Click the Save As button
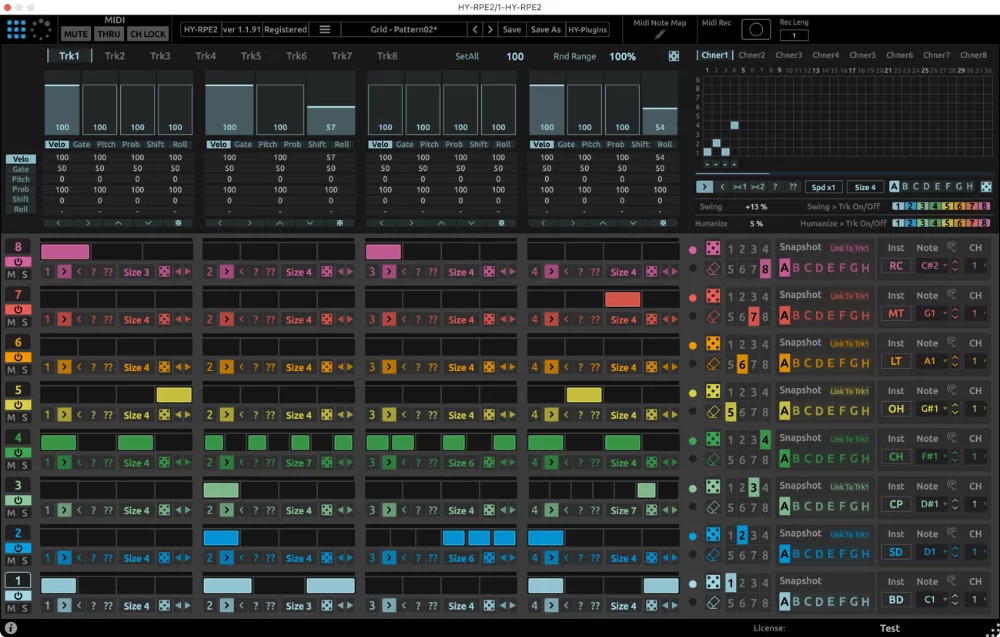The width and height of the screenshot is (1000, 637). (x=546, y=29)
